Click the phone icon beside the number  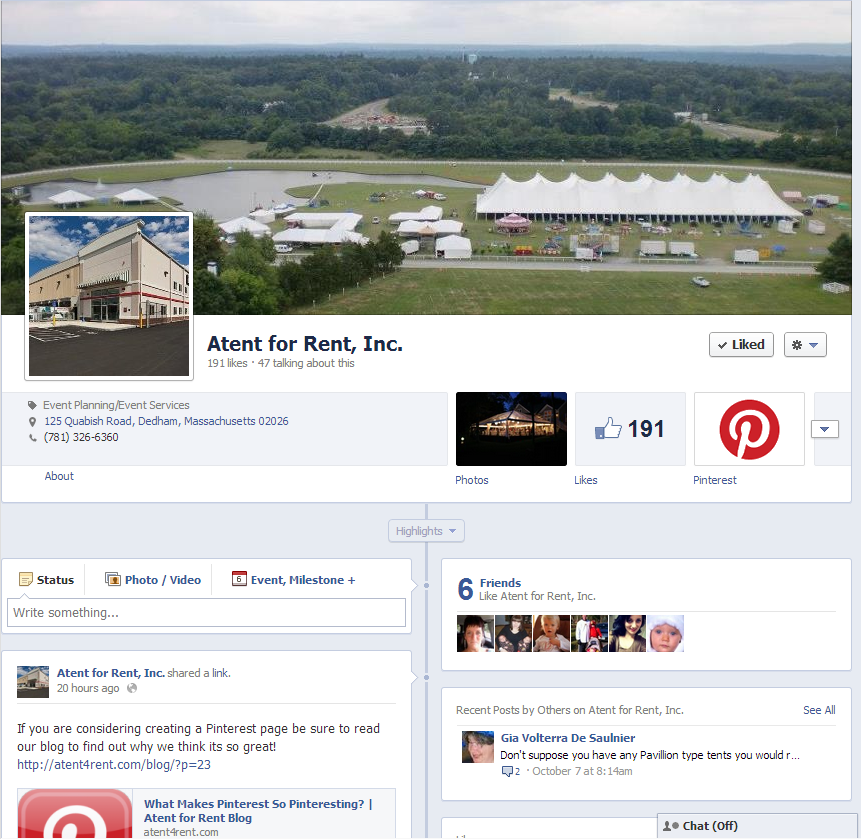[33, 438]
